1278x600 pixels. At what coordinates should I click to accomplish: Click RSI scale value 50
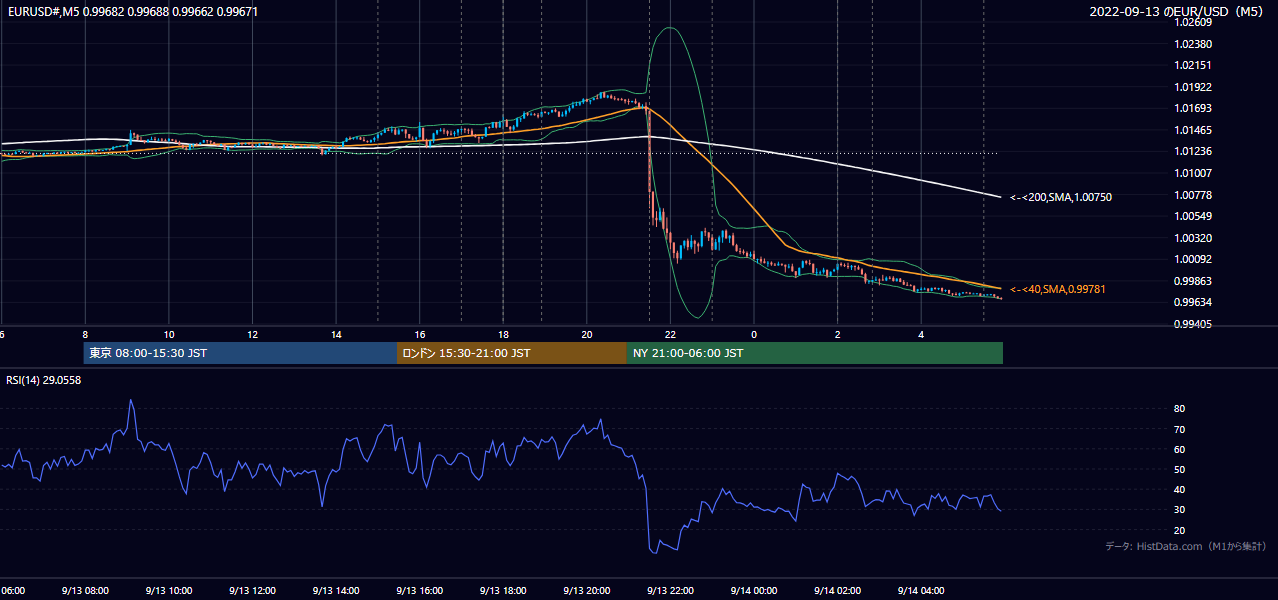(1180, 469)
